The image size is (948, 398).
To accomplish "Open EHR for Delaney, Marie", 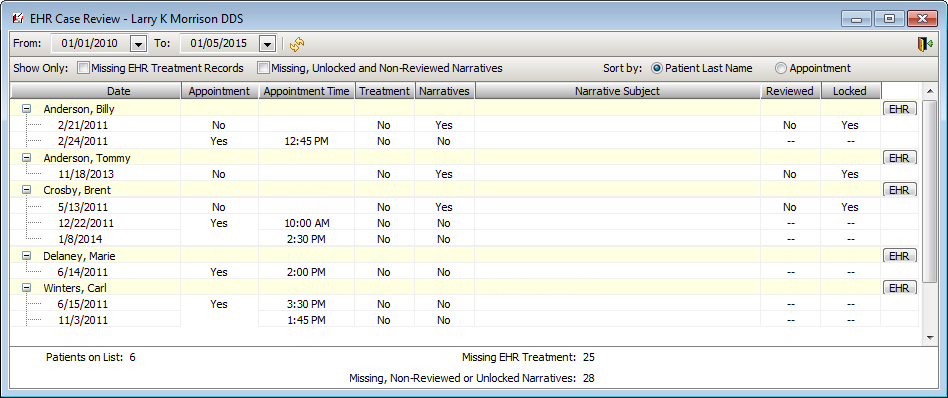I will click(900, 255).
